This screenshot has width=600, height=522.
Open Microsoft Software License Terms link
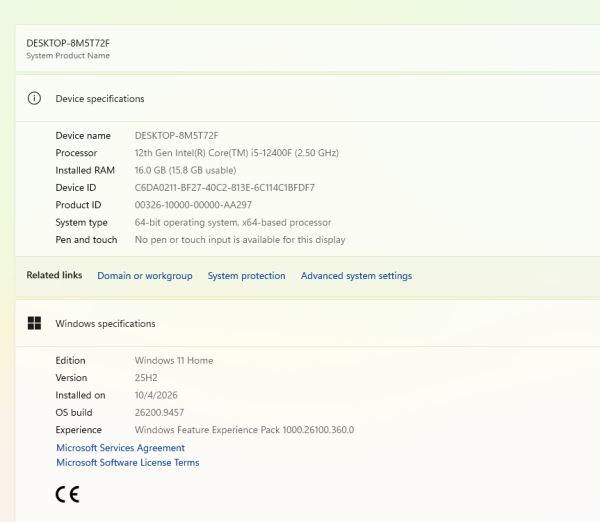click(128, 462)
